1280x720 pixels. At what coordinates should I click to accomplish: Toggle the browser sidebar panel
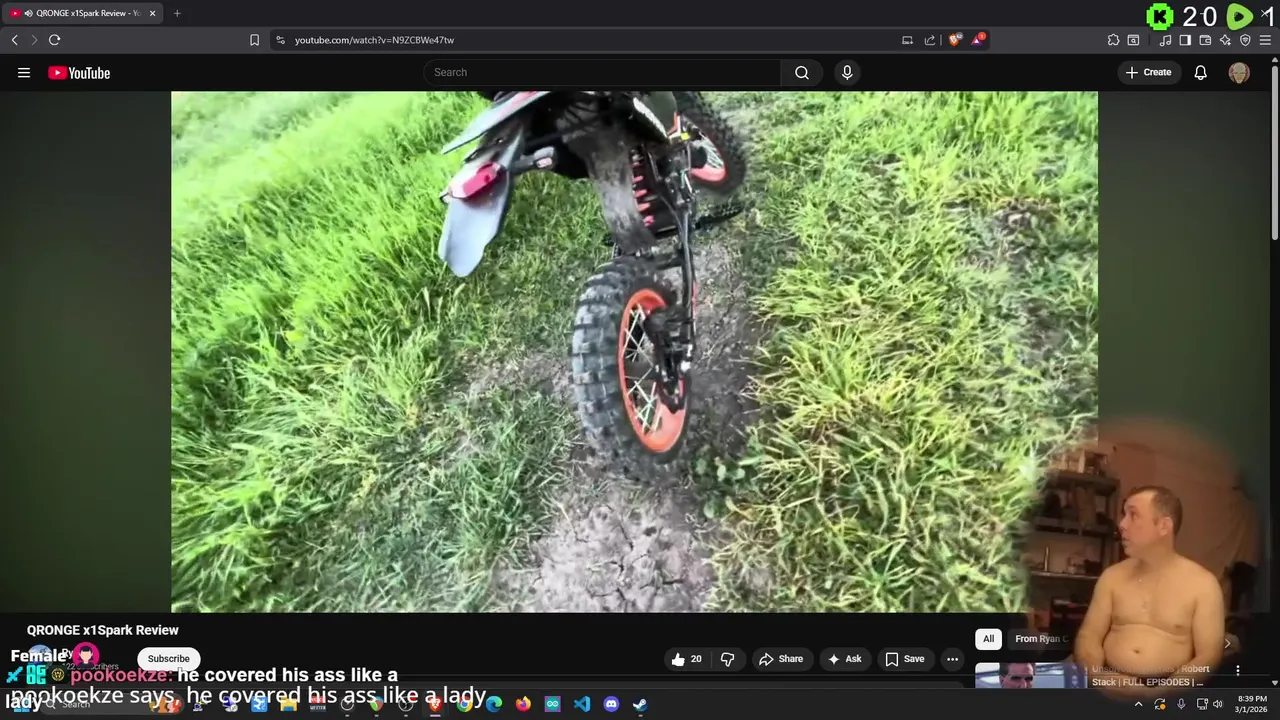[x=1185, y=40]
